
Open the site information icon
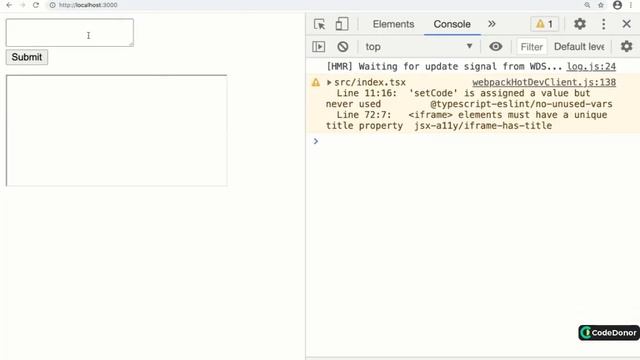(53, 5)
